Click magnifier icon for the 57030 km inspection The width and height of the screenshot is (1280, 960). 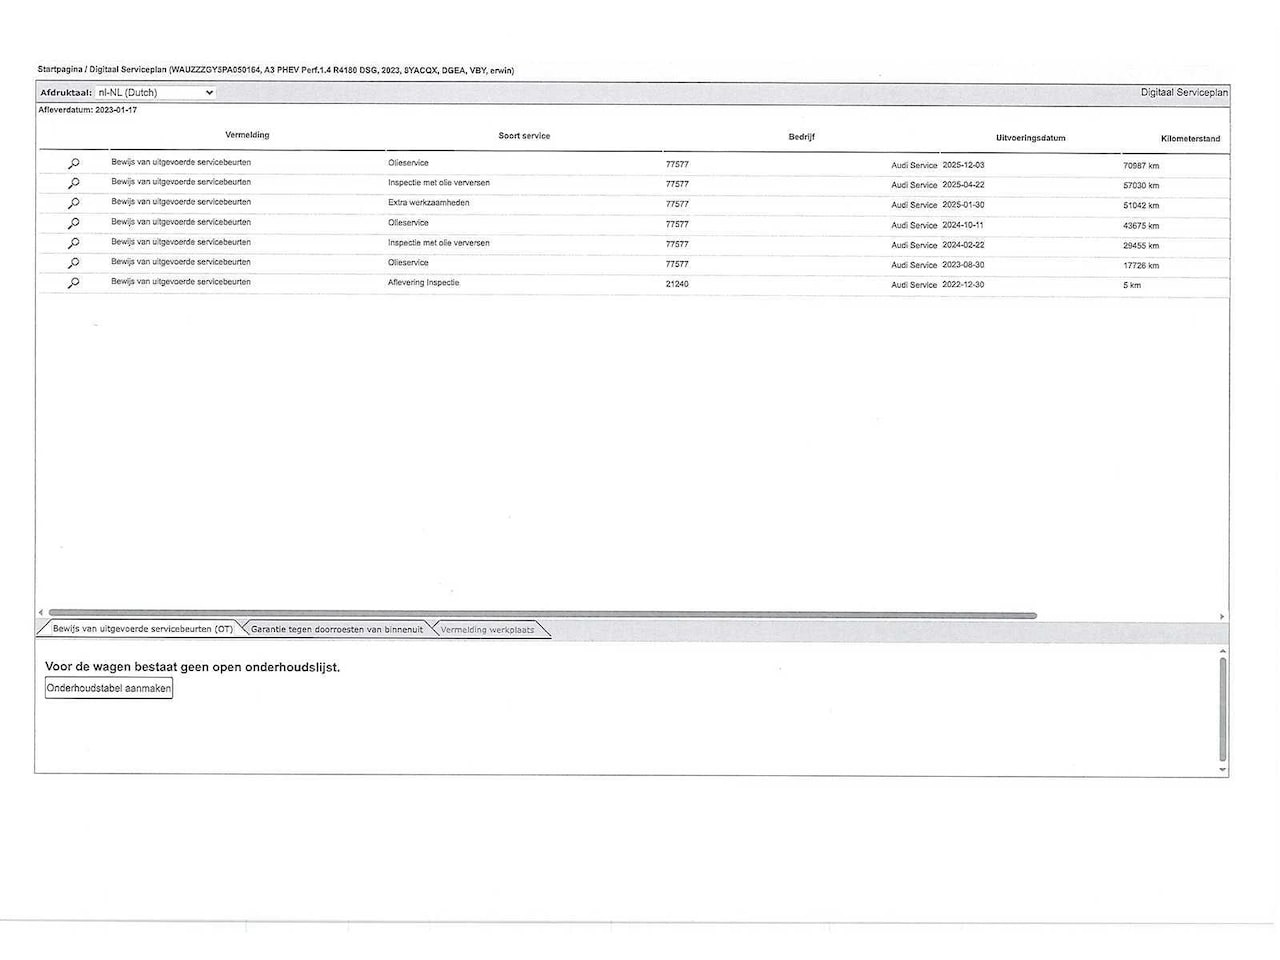point(73,184)
